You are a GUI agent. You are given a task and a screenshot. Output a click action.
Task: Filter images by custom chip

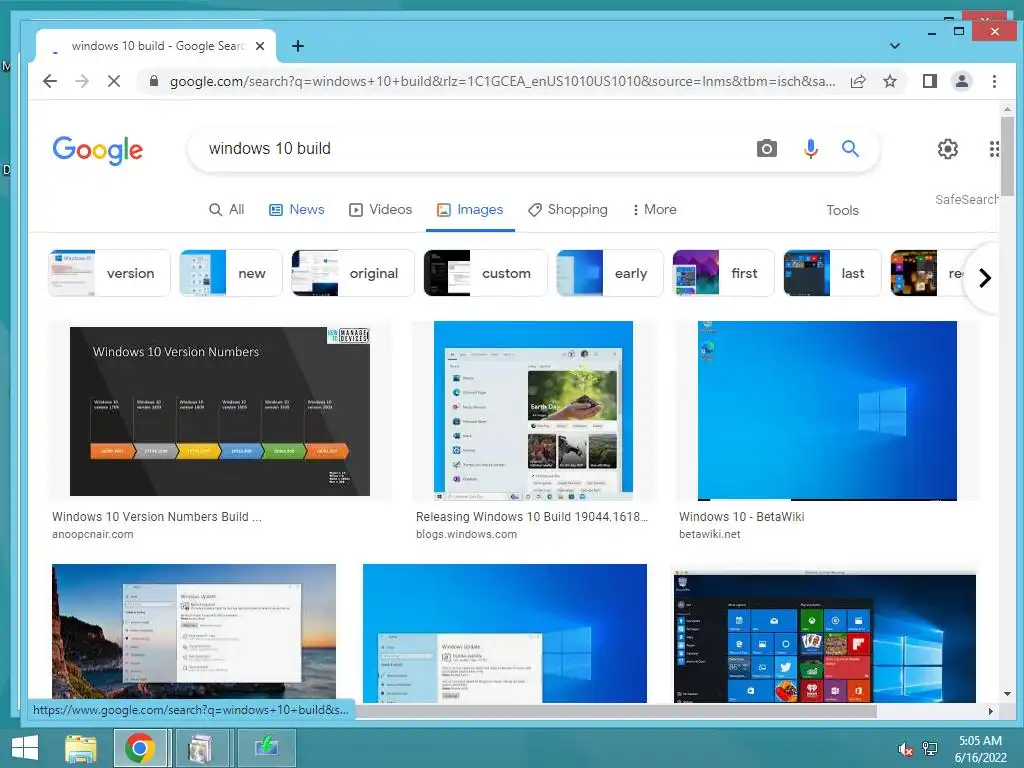pyautogui.click(x=485, y=273)
